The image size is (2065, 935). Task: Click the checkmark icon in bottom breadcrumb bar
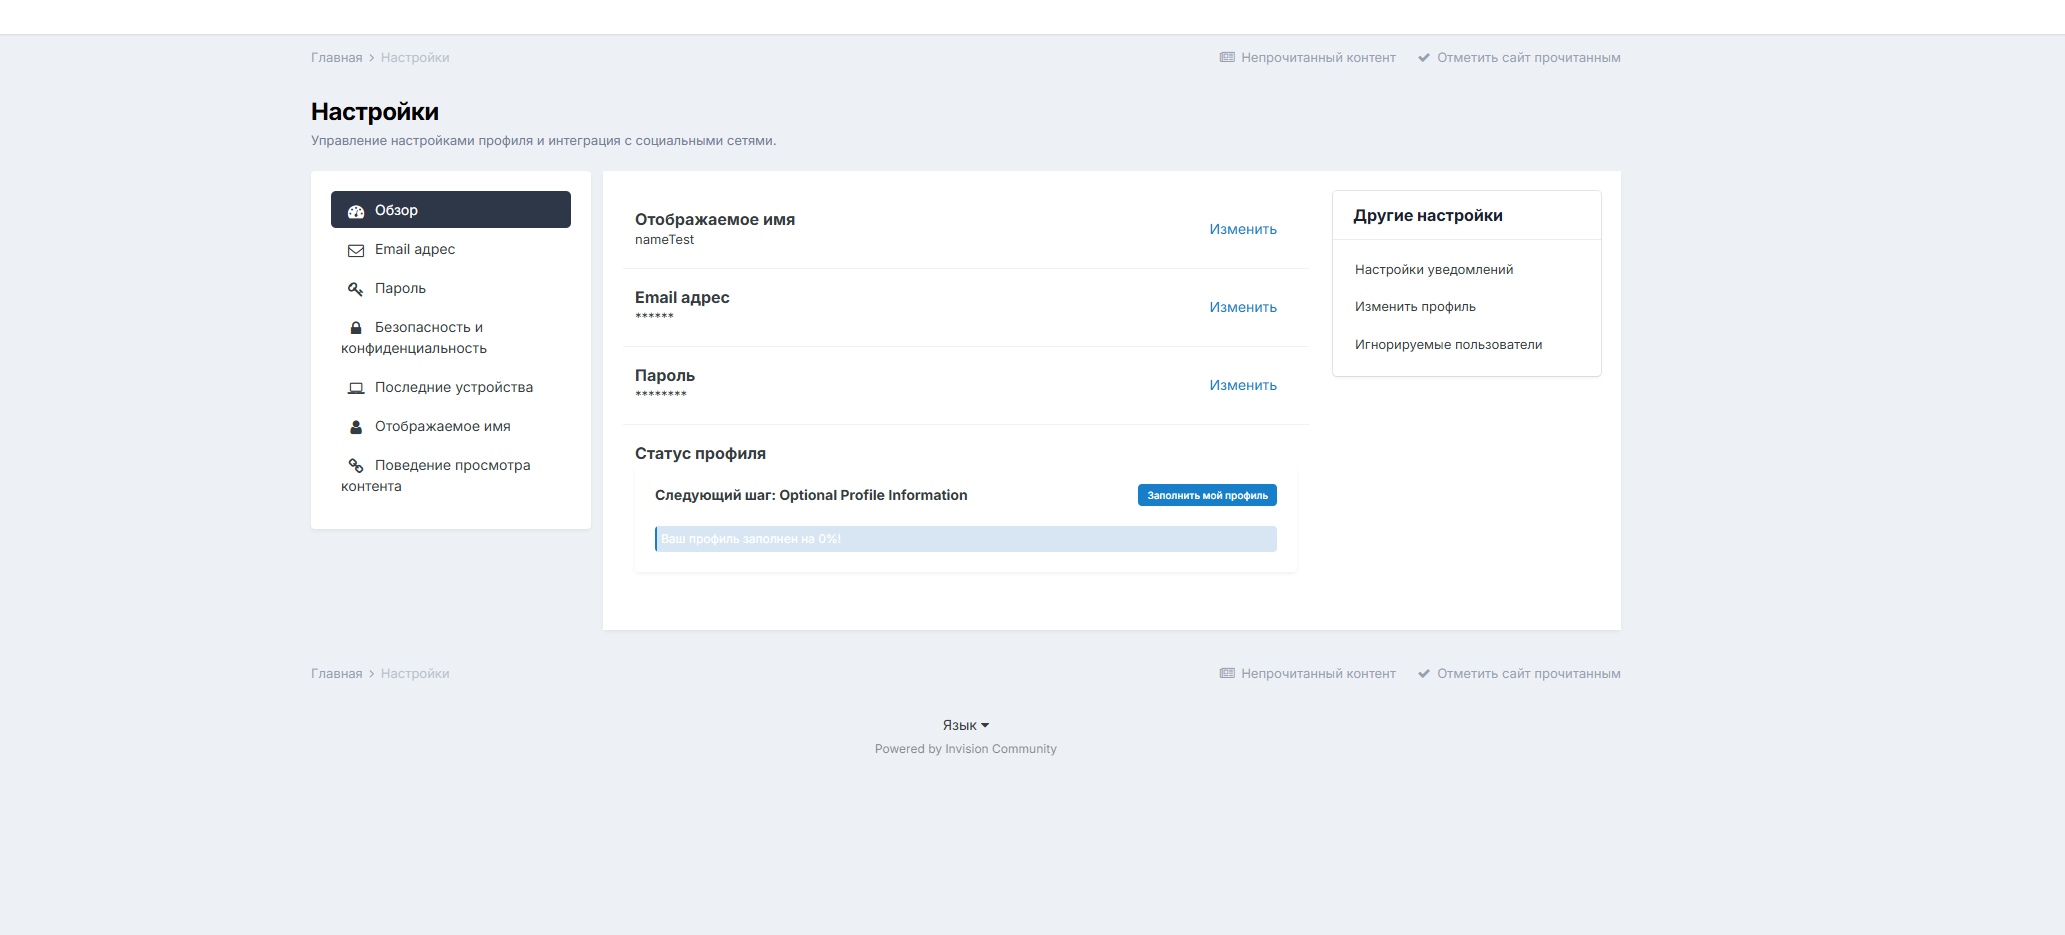[1424, 674]
